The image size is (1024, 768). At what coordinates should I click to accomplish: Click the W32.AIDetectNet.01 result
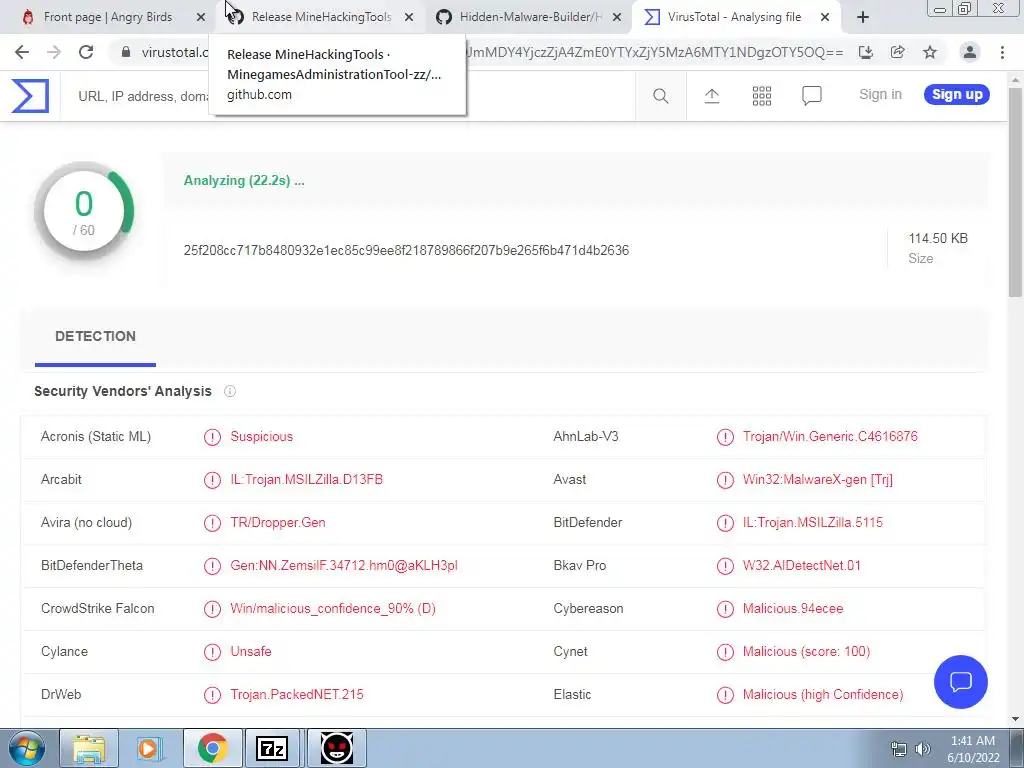coord(801,566)
